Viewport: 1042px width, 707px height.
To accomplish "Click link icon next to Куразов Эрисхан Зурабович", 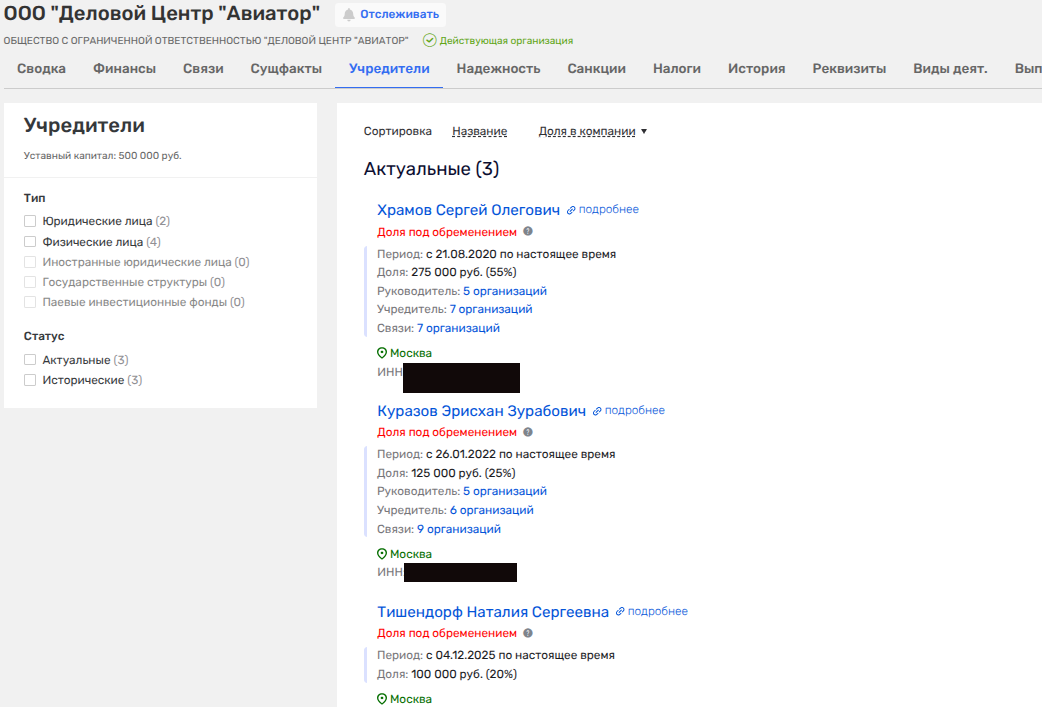I will click(598, 411).
